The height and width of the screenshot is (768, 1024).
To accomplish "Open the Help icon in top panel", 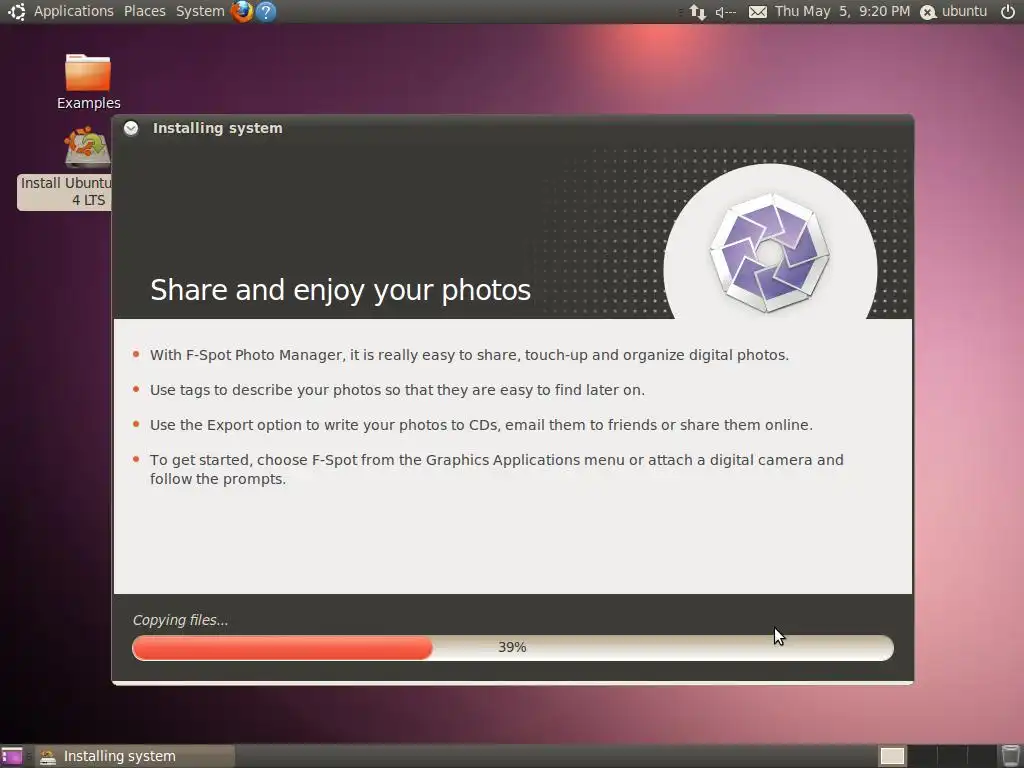I will [265, 11].
